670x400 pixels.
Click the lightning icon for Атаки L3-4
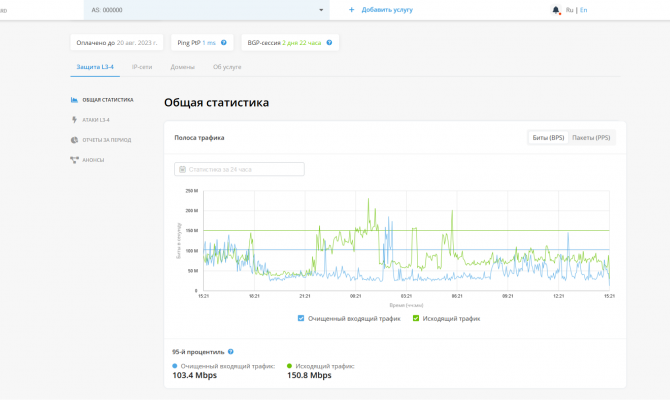click(74, 120)
